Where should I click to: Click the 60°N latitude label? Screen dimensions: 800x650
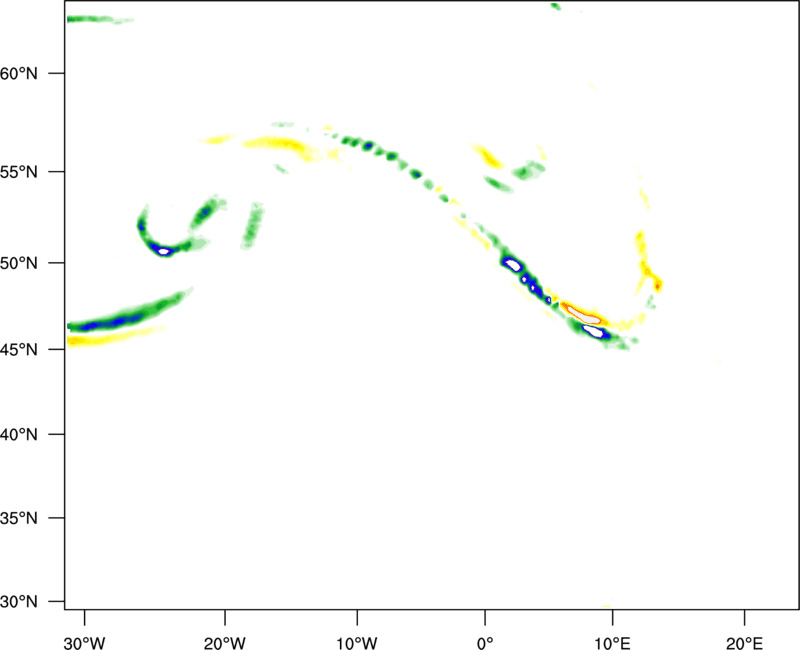[x=19, y=73]
